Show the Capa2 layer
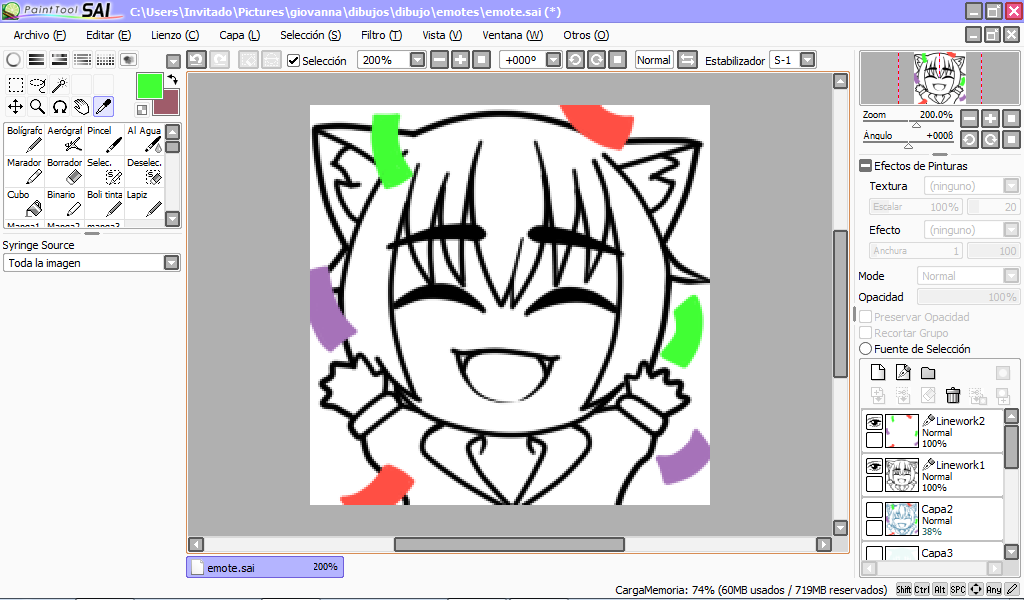The width and height of the screenshot is (1024, 600). (x=874, y=510)
